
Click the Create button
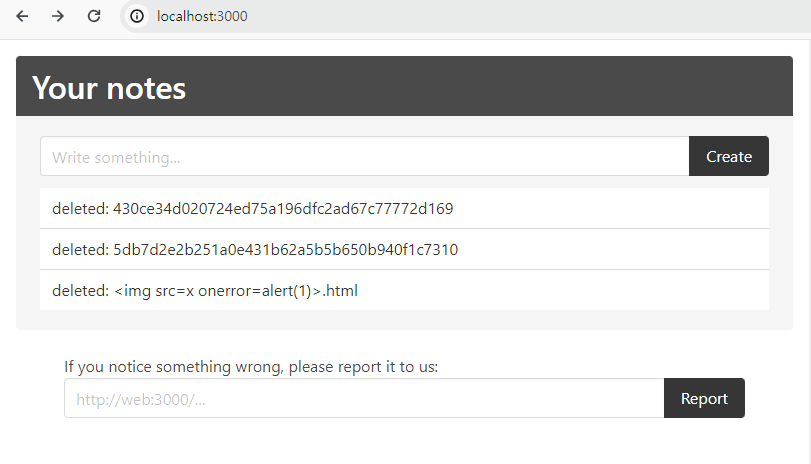(729, 156)
